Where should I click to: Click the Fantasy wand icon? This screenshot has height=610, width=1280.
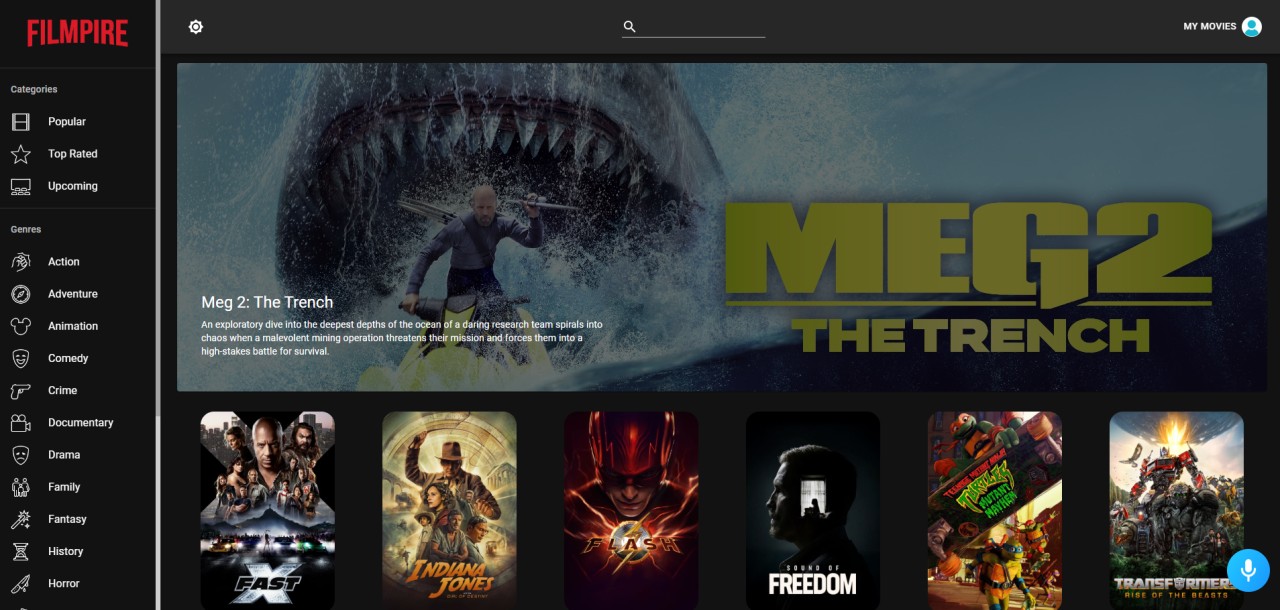coord(20,519)
